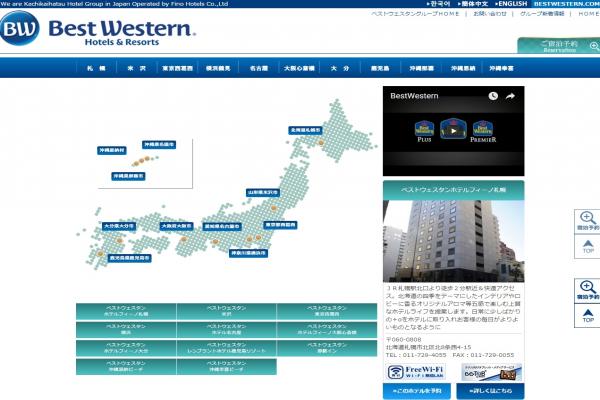Open レンブラントホテル鹿児島リゾート grid button
The height and width of the screenshot is (400, 600).
tap(227, 348)
